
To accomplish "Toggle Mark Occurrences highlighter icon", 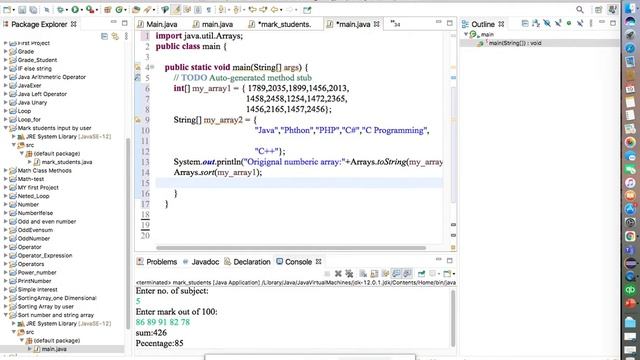I will (178, 9).
